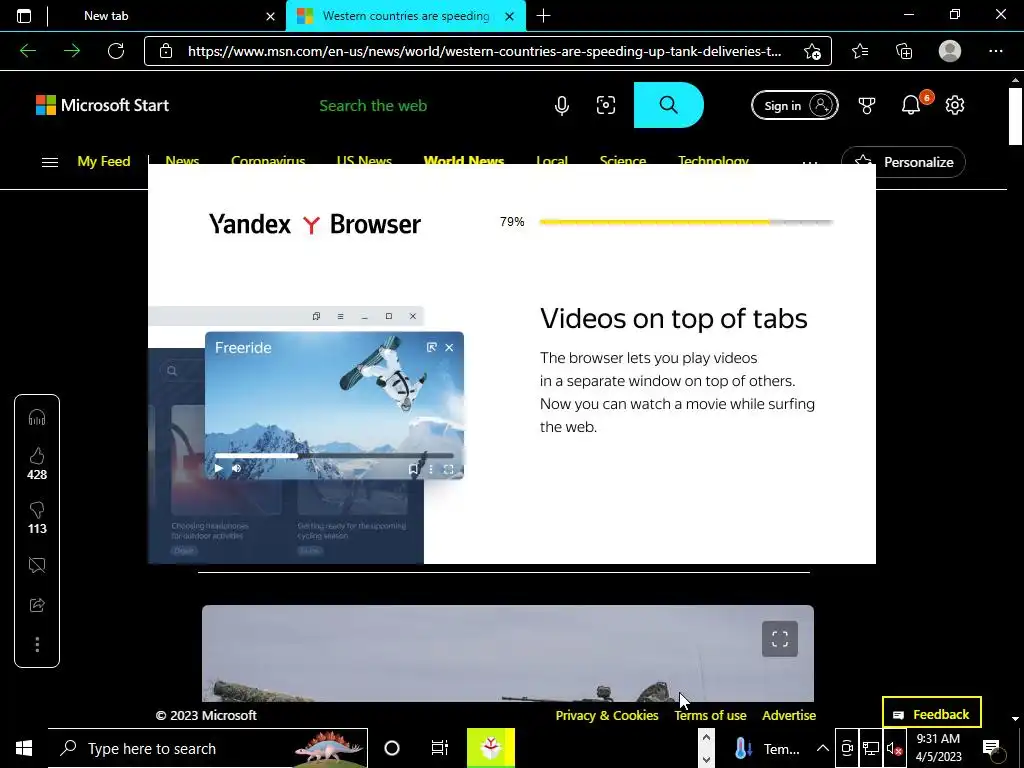1024x768 pixels.
Task: Open Cortana circle icon on taskbar
Action: [x=392, y=748]
